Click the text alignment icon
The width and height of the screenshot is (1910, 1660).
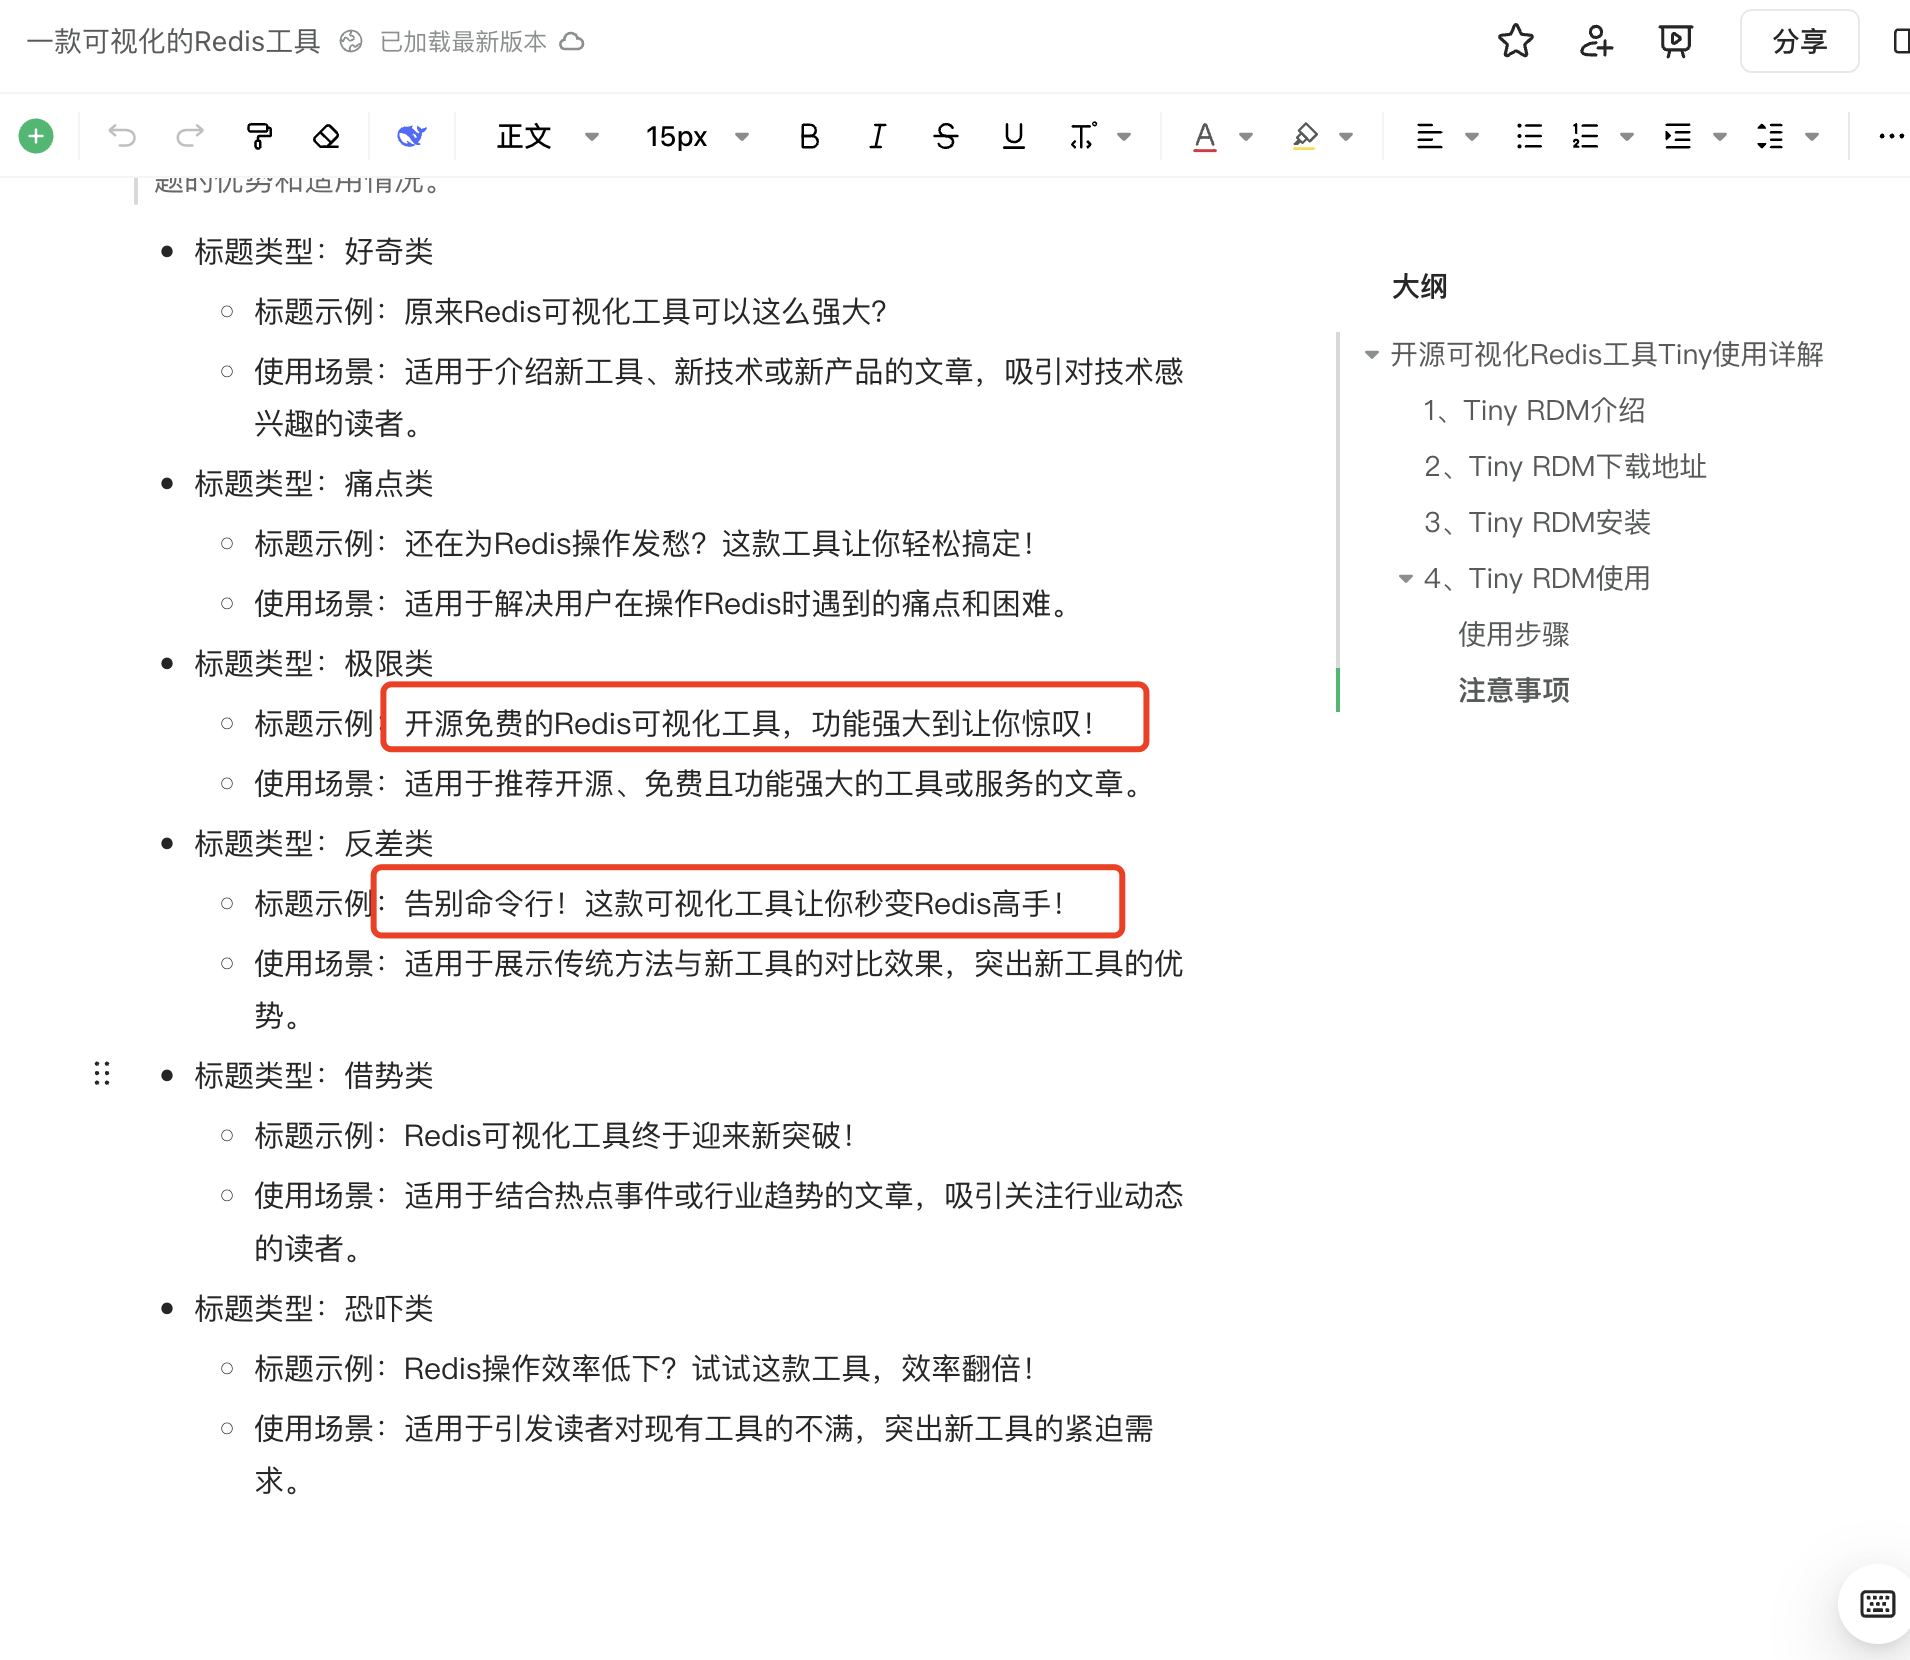tap(1429, 136)
